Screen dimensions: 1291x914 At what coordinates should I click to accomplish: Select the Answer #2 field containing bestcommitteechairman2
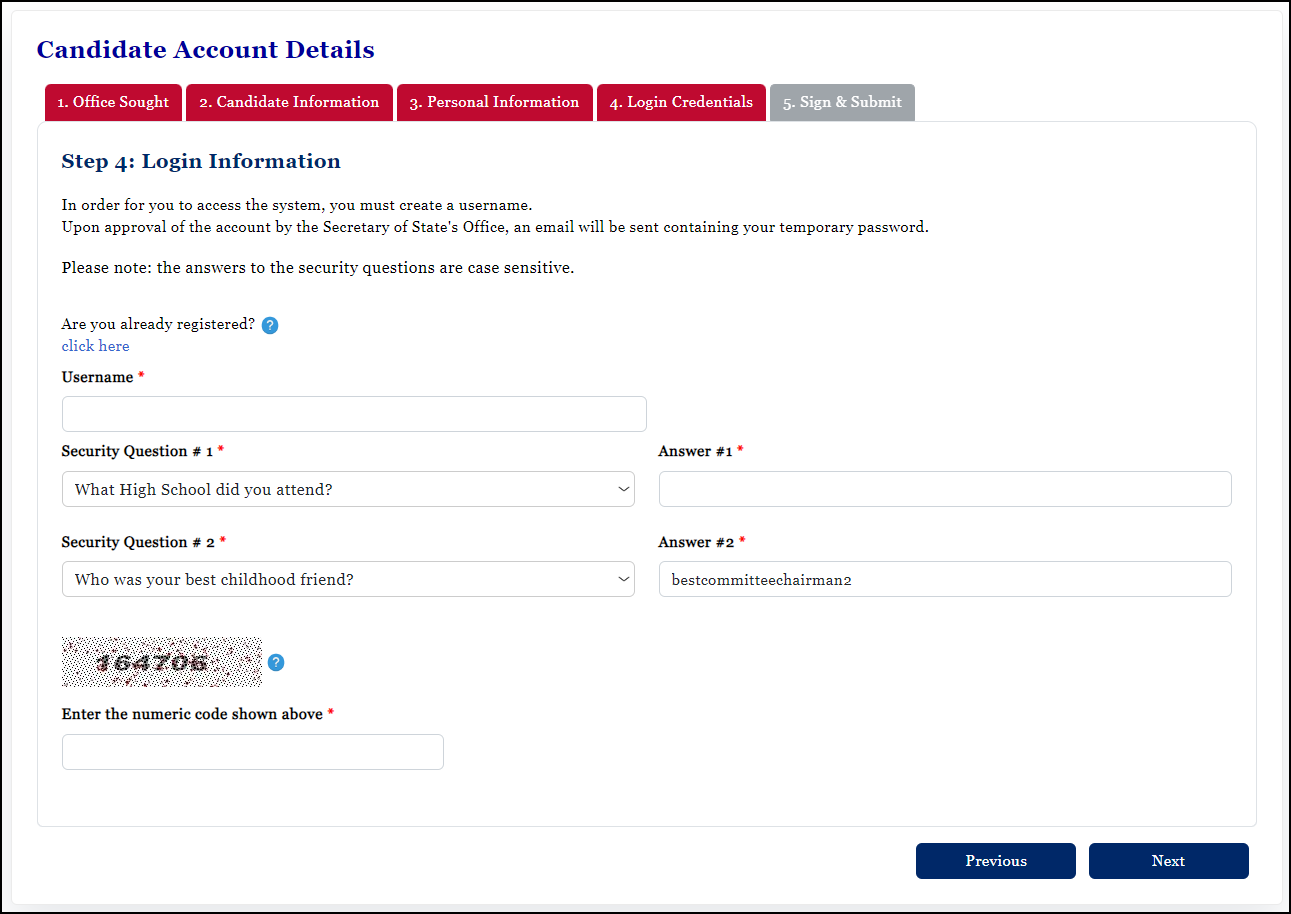[944, 579]
